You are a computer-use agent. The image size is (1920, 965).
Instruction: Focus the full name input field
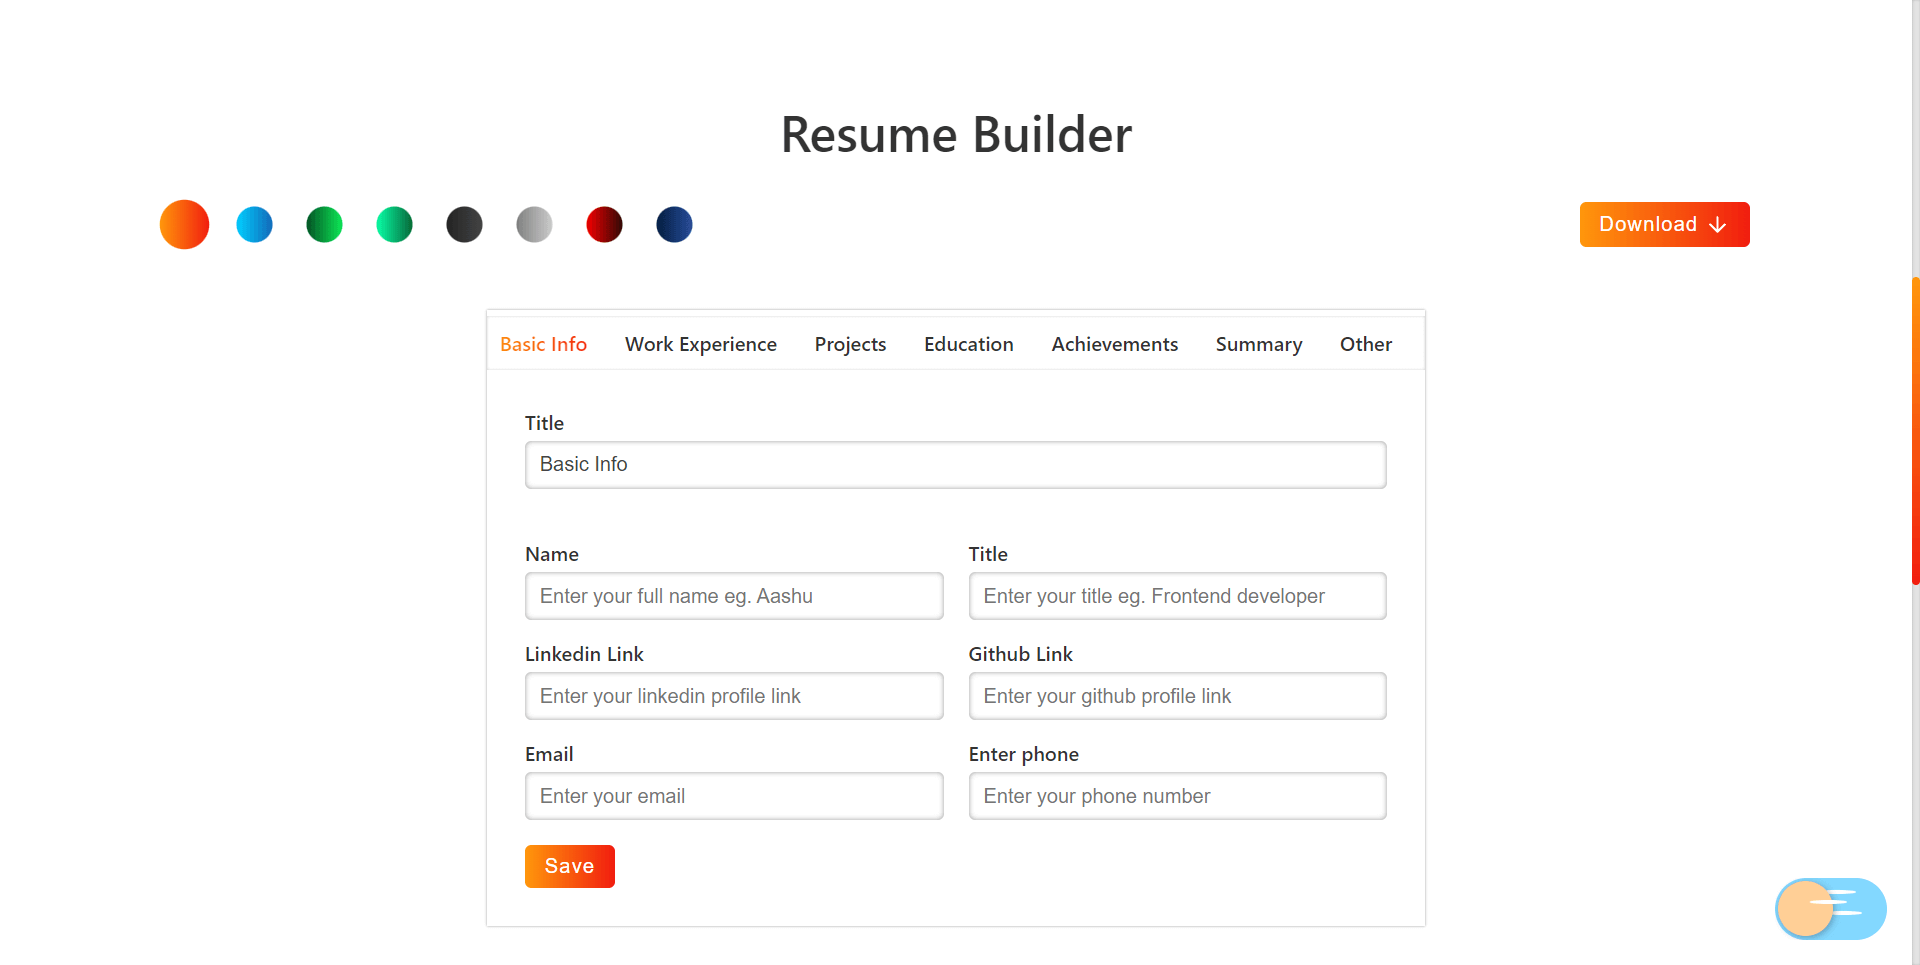pyautogui.click(x=733, y=596)
